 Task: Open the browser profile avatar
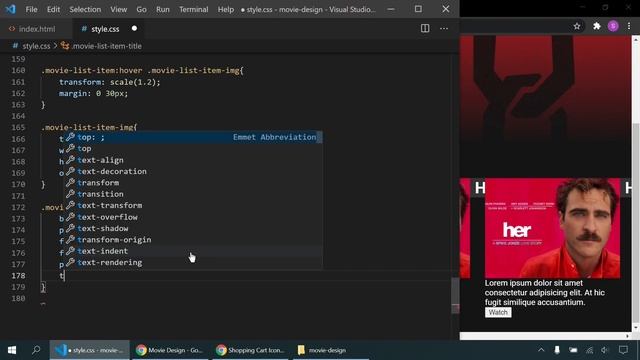pos(613,26)
